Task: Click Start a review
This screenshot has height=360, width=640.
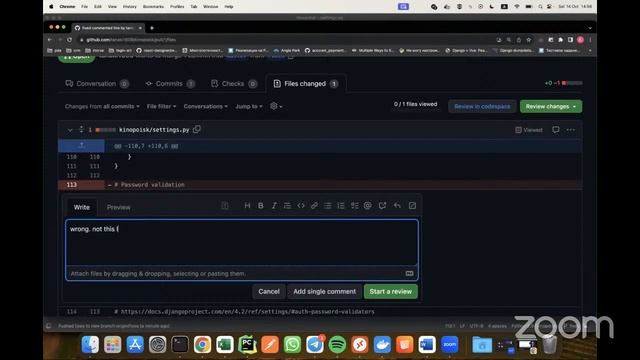Action: pos(391,291)
